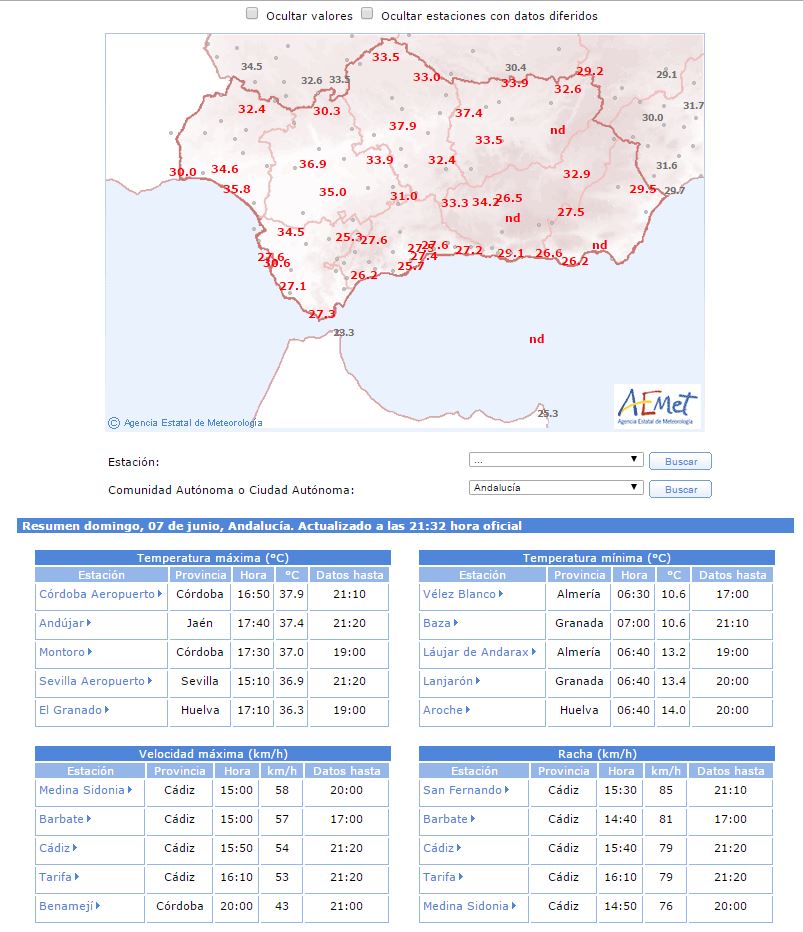The height and width of the screenshot is (932, 803).
Task: Click Buscar button next to Comunidad Autónoma
Action: point(680,489)
